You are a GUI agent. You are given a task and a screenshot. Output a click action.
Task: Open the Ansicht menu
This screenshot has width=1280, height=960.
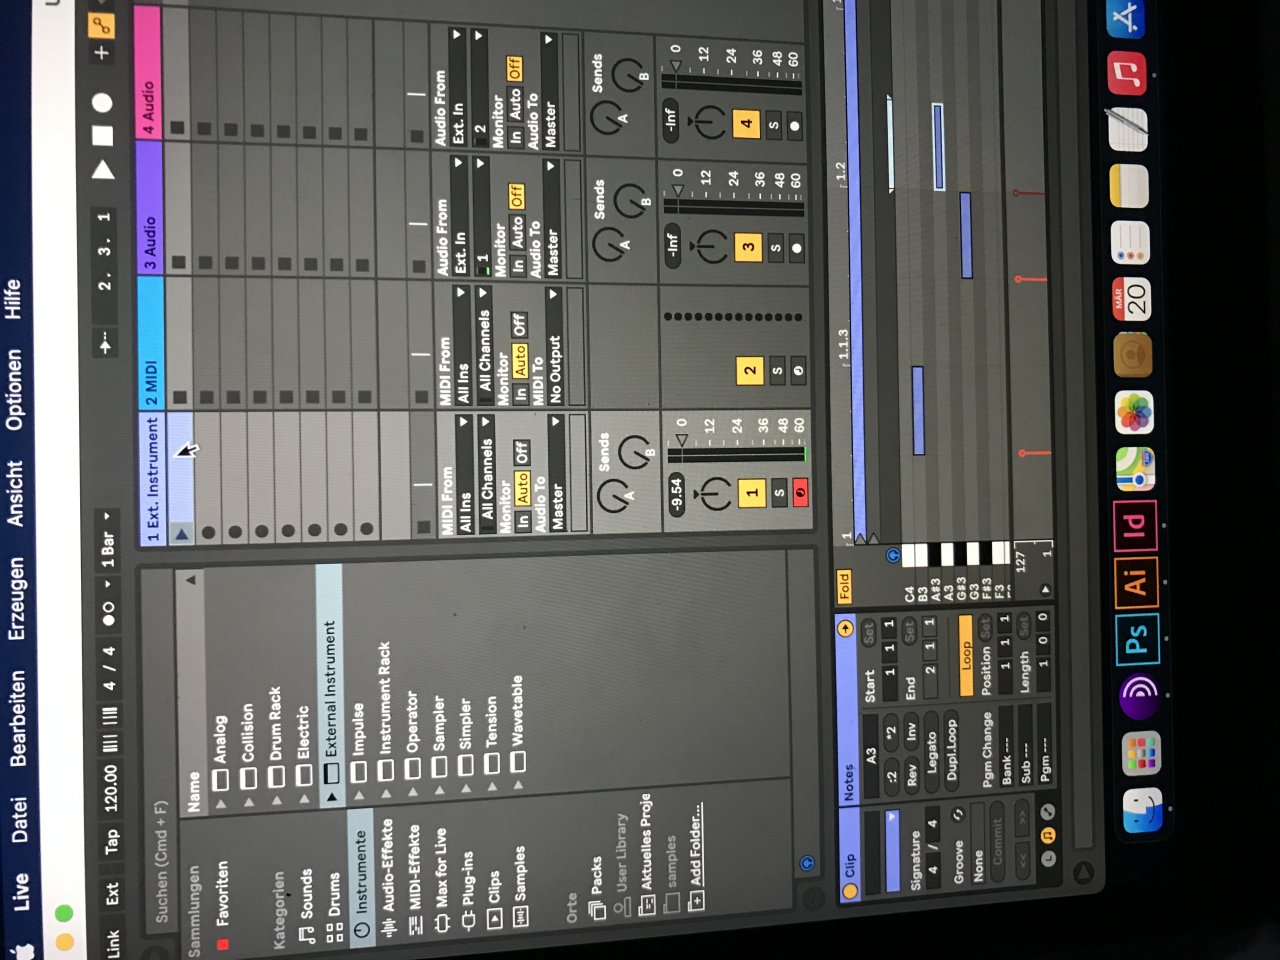click(x=15, y=492)
